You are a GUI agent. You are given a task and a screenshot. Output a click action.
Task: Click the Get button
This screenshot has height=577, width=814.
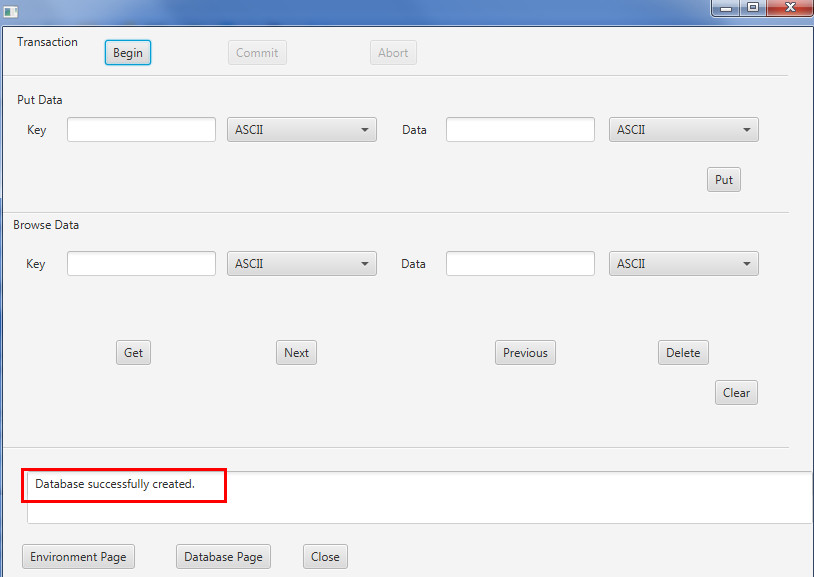(x=133, y=352)
